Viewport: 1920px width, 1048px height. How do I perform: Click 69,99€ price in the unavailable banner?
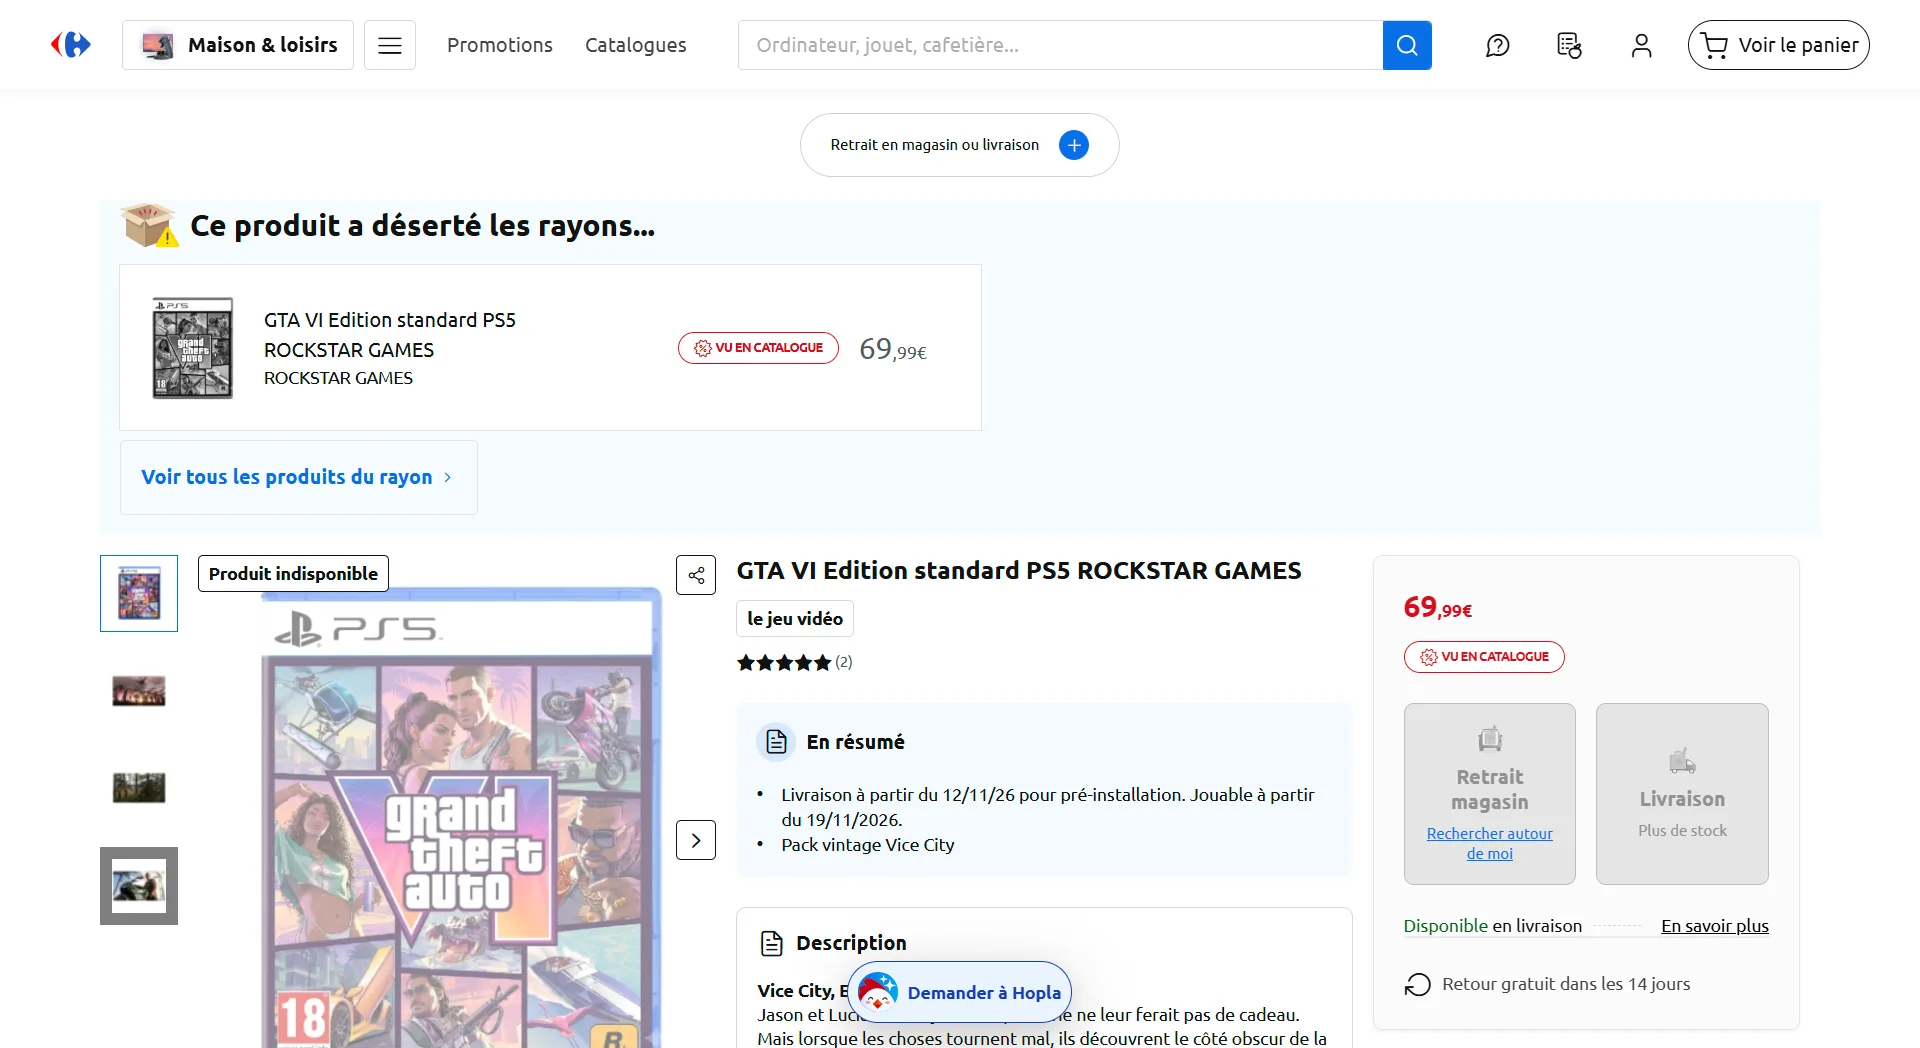tap(893, 349)
